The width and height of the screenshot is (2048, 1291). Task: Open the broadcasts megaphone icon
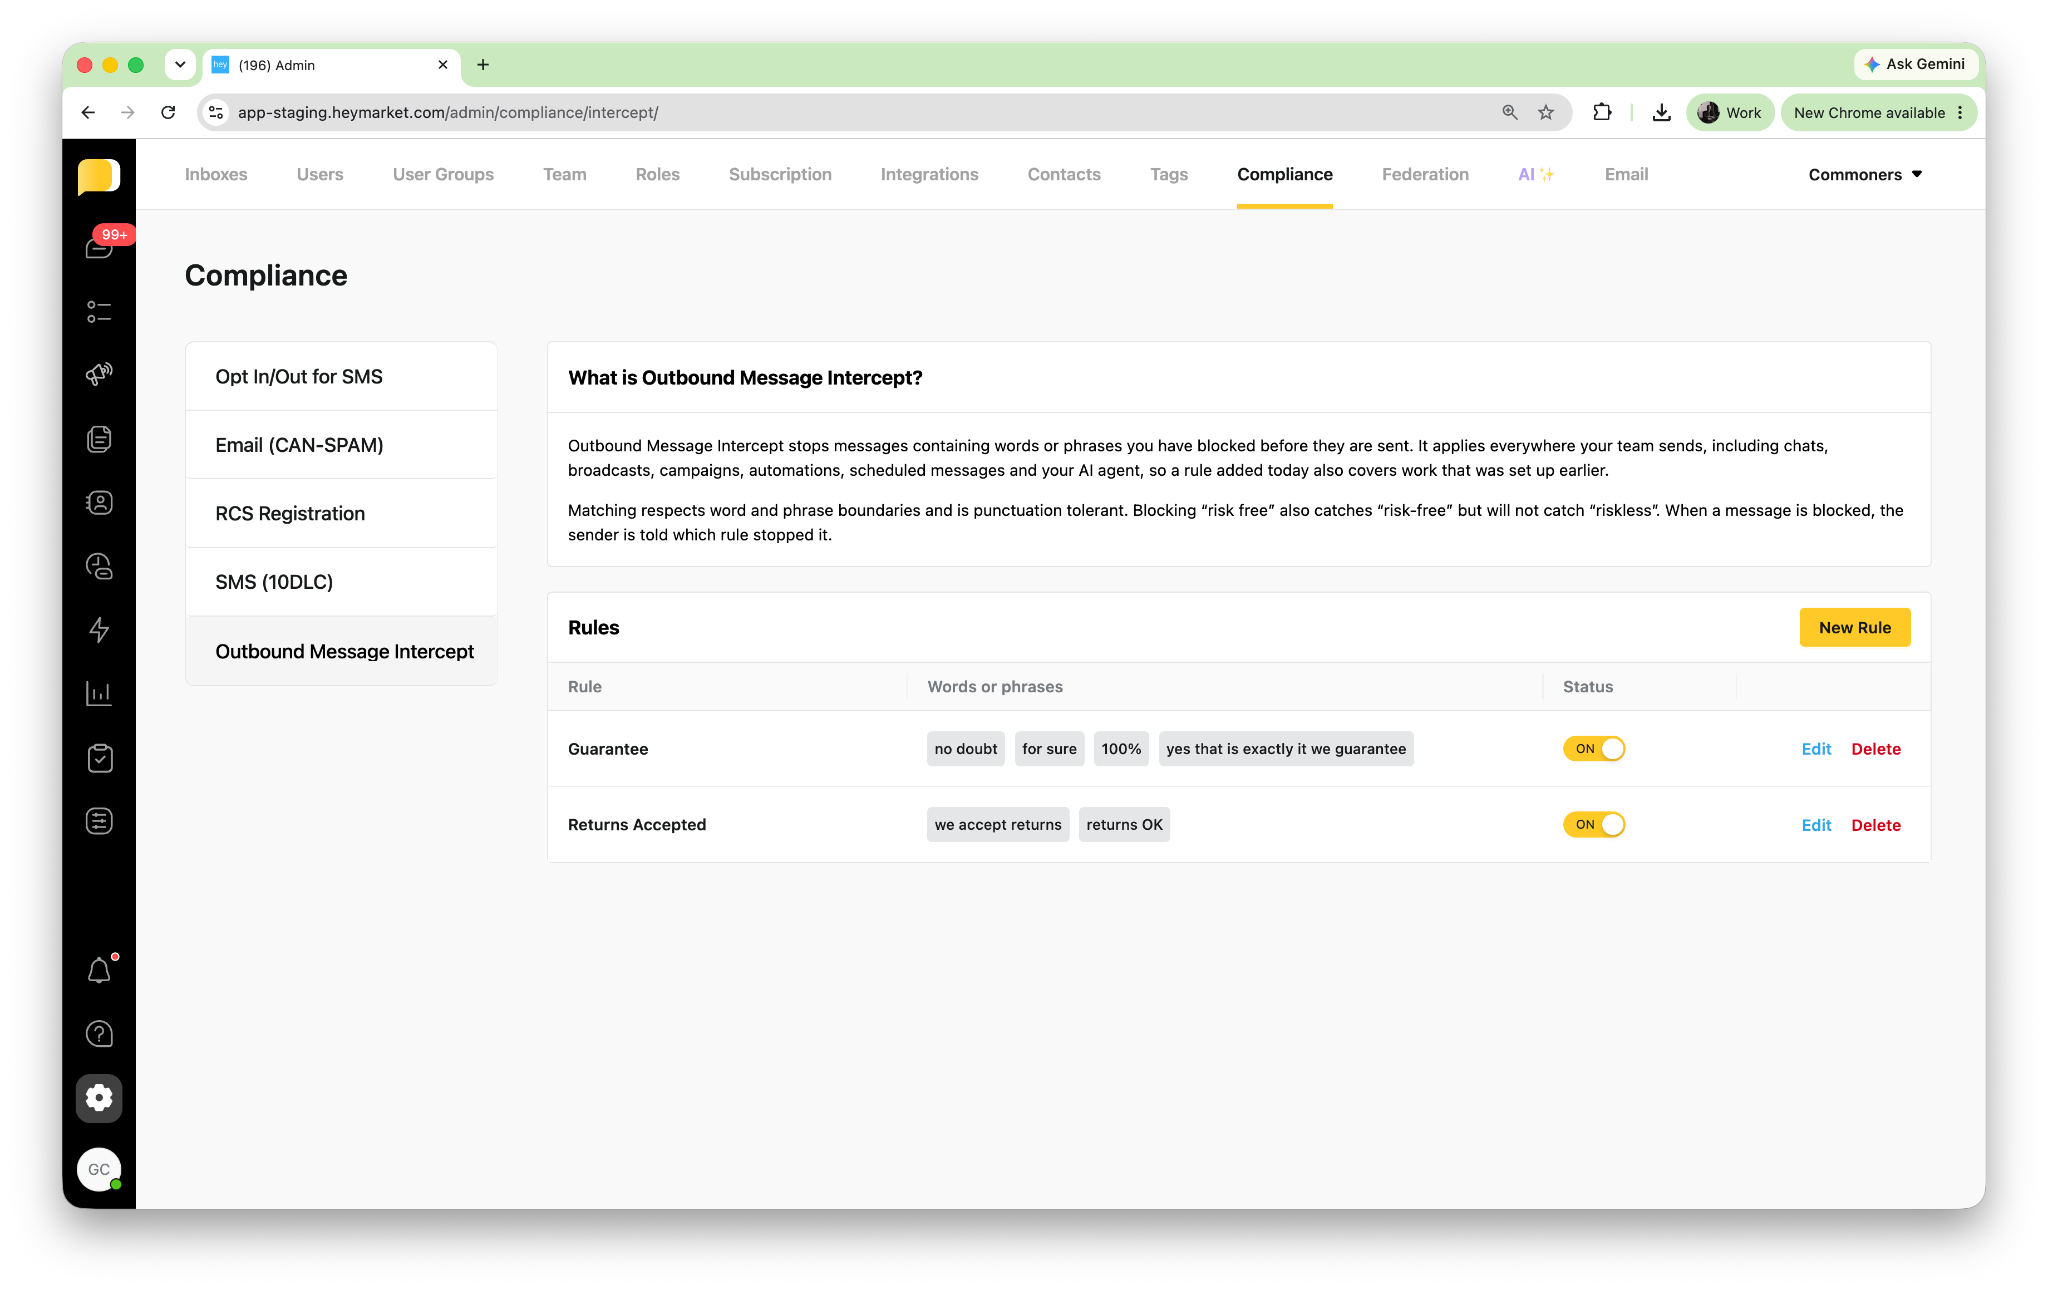(x=99, y=375)
